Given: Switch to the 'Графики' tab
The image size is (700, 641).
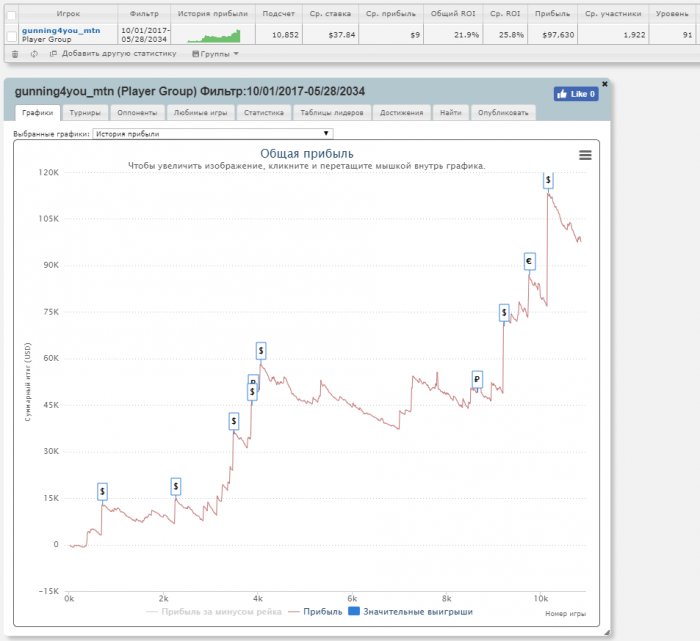Looking at the screenshot, I should (x=38, y=113).
